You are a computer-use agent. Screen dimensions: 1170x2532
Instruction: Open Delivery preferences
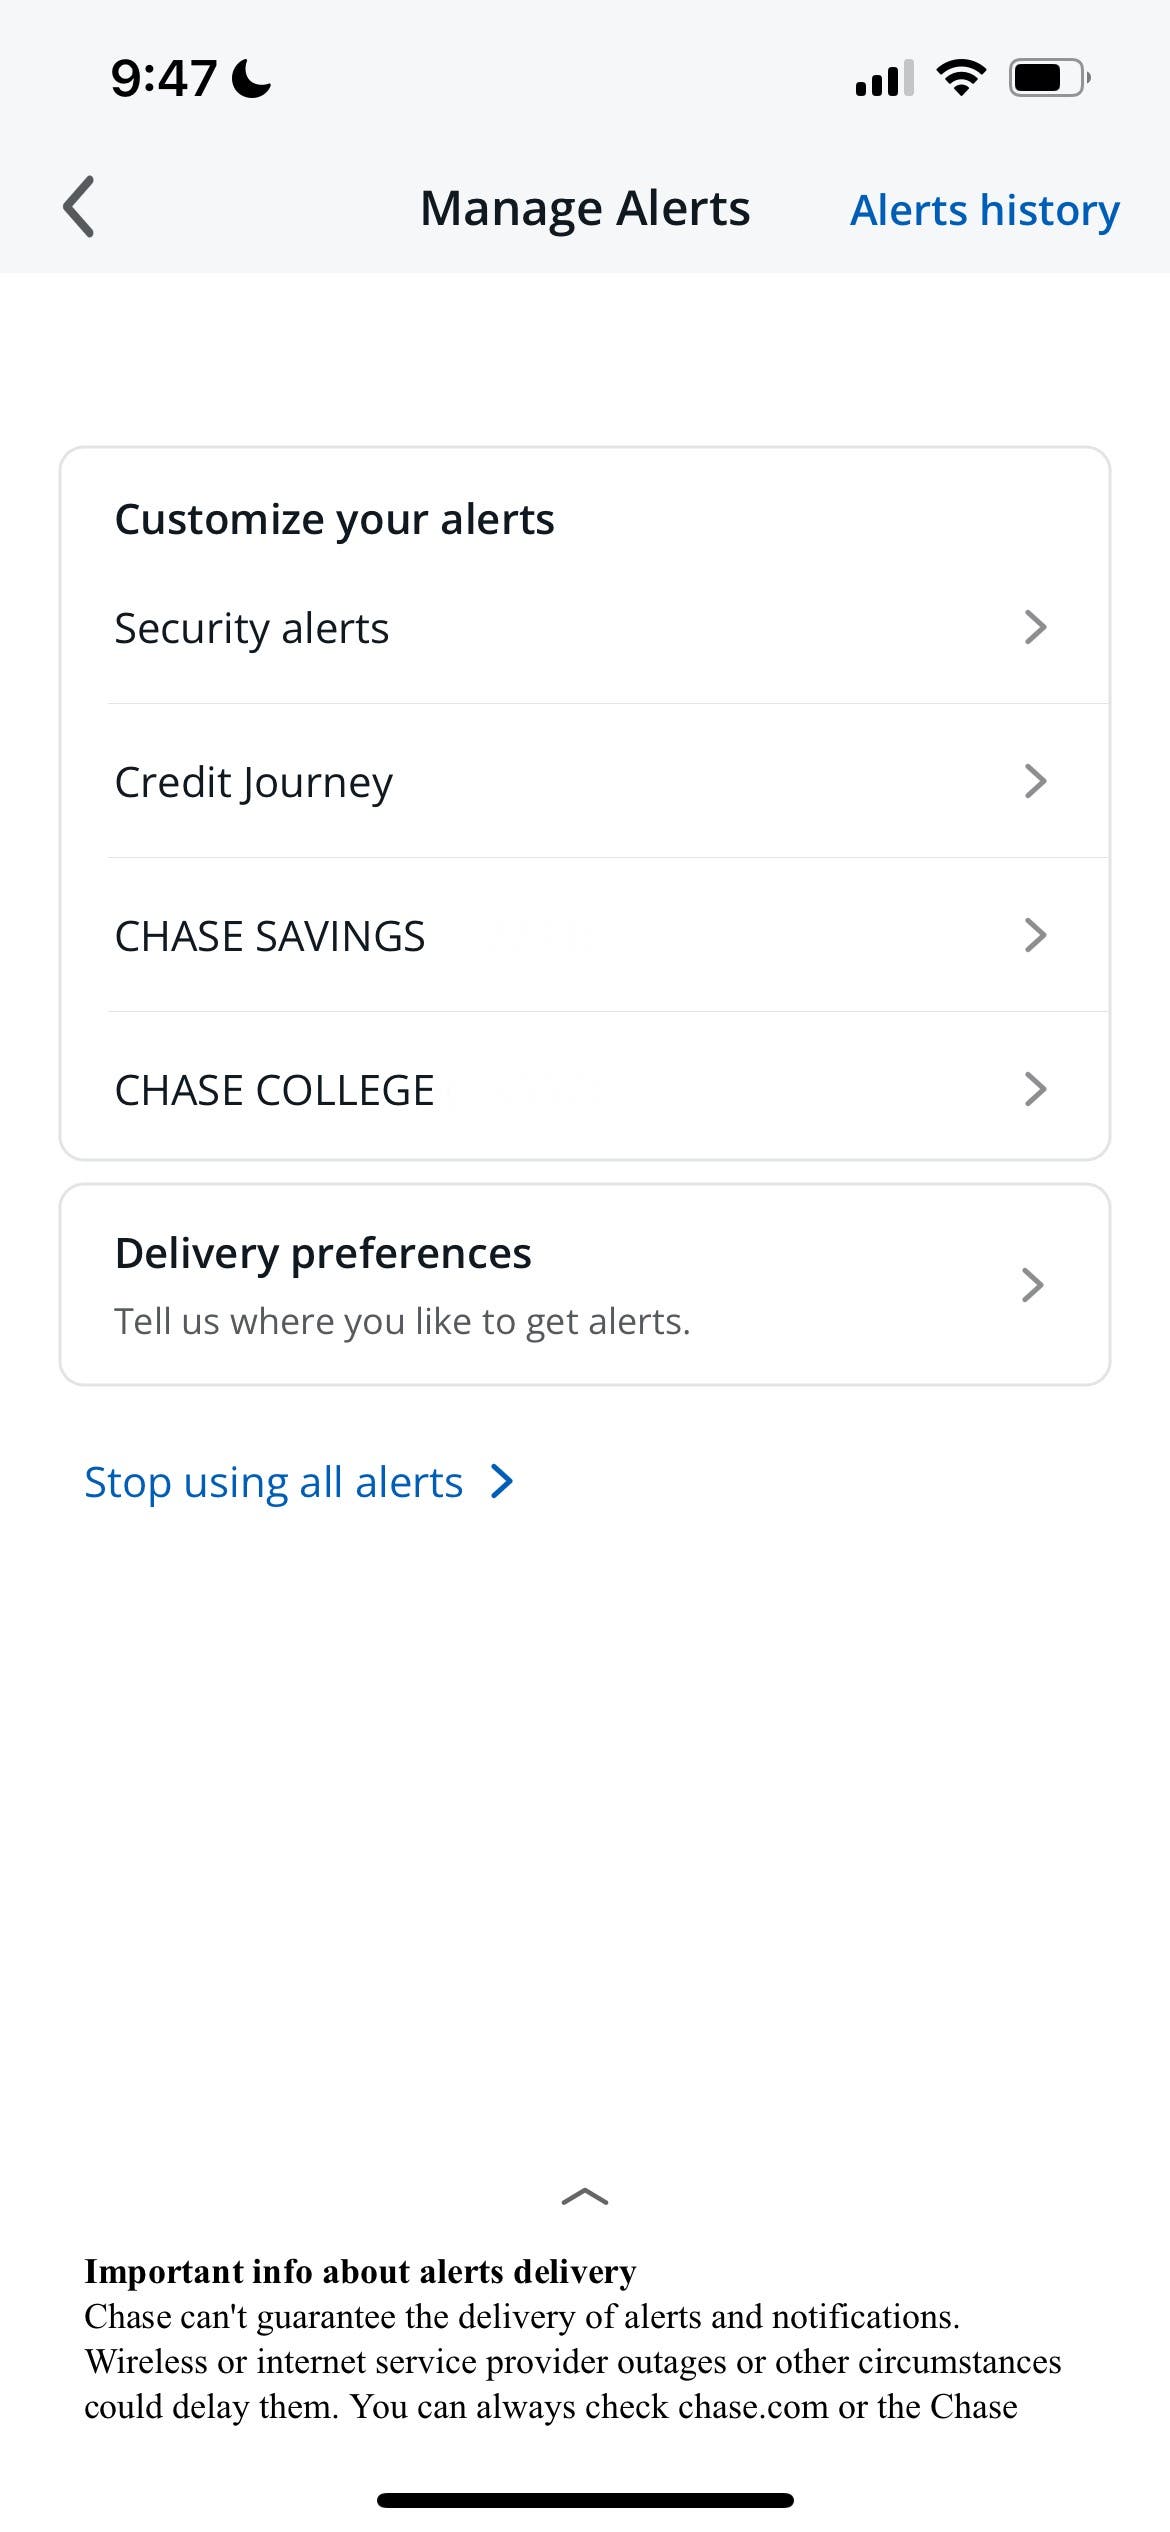323,1254
